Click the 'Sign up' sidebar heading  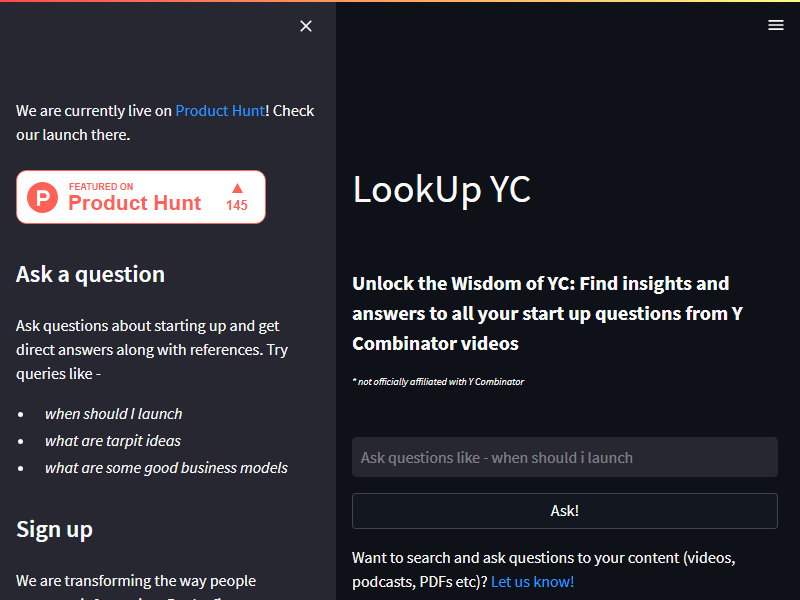54,530
